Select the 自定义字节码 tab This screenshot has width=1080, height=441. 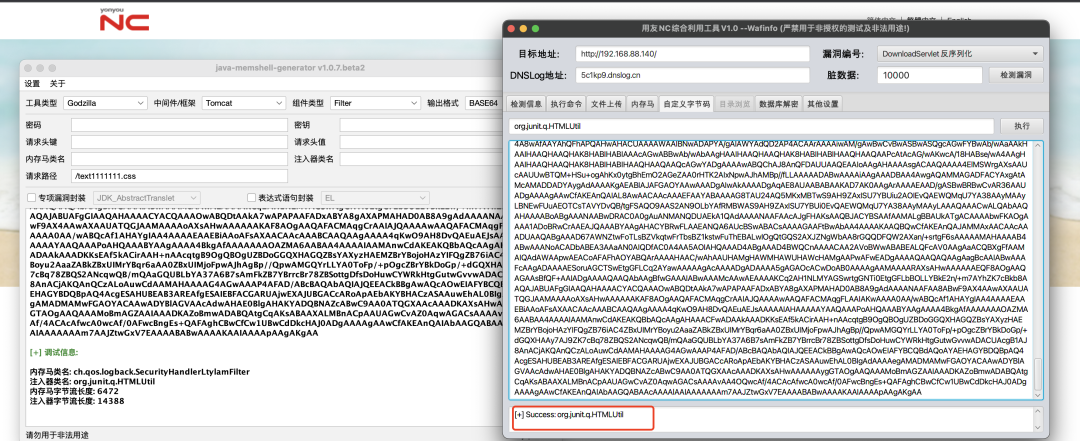(x=686, y=104)
